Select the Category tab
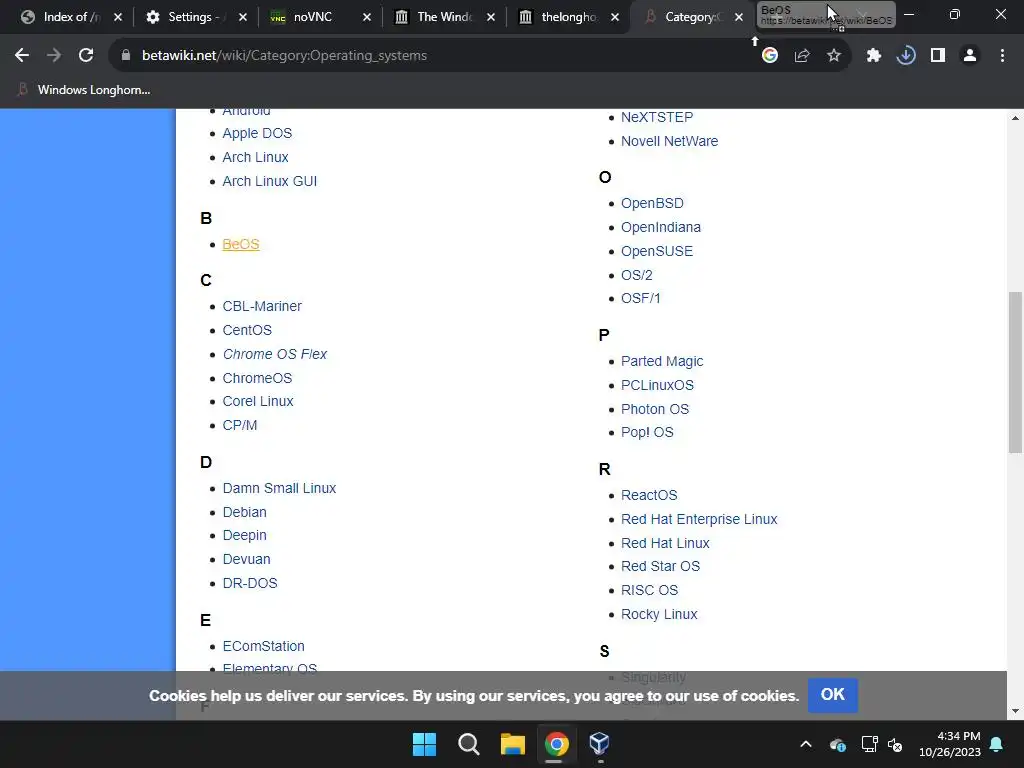The height and width of the screenshot is (768, 1024). point(692,17)
